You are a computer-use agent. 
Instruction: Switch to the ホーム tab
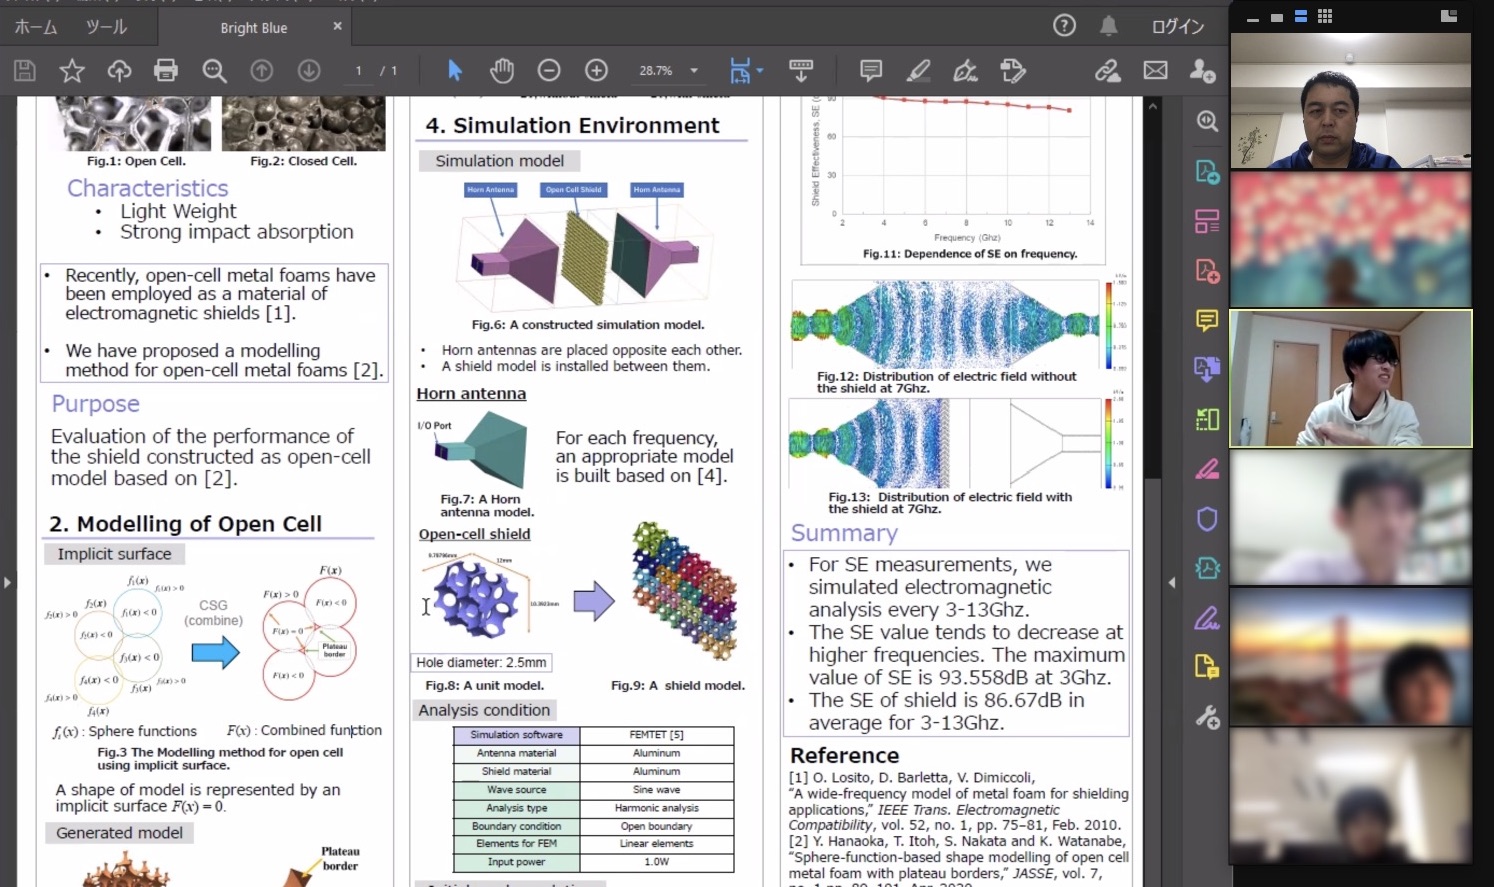[36, 27]
